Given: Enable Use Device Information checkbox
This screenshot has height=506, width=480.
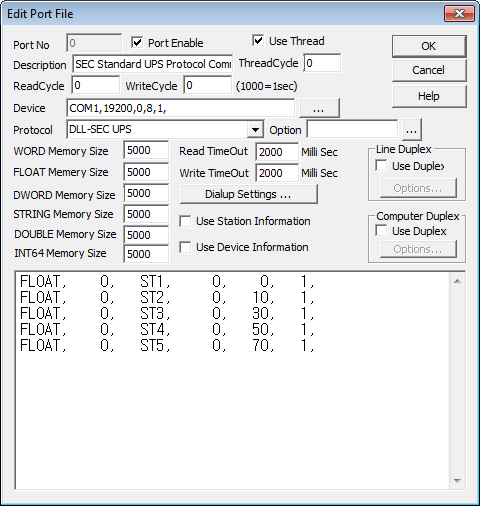Looking at the screenshot, I should (x=185, y=247).
